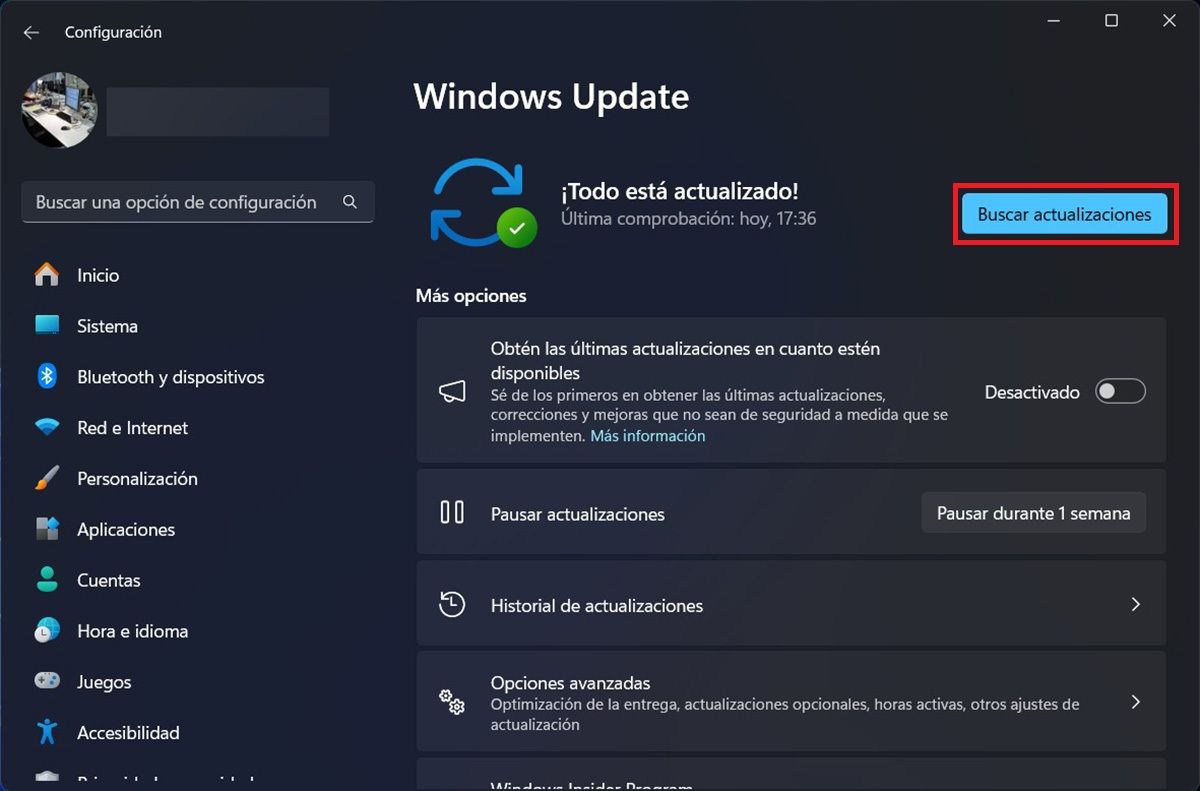Click the Historial de actualizaciones clock icon

pyautogui.click(x=452, y=604)
